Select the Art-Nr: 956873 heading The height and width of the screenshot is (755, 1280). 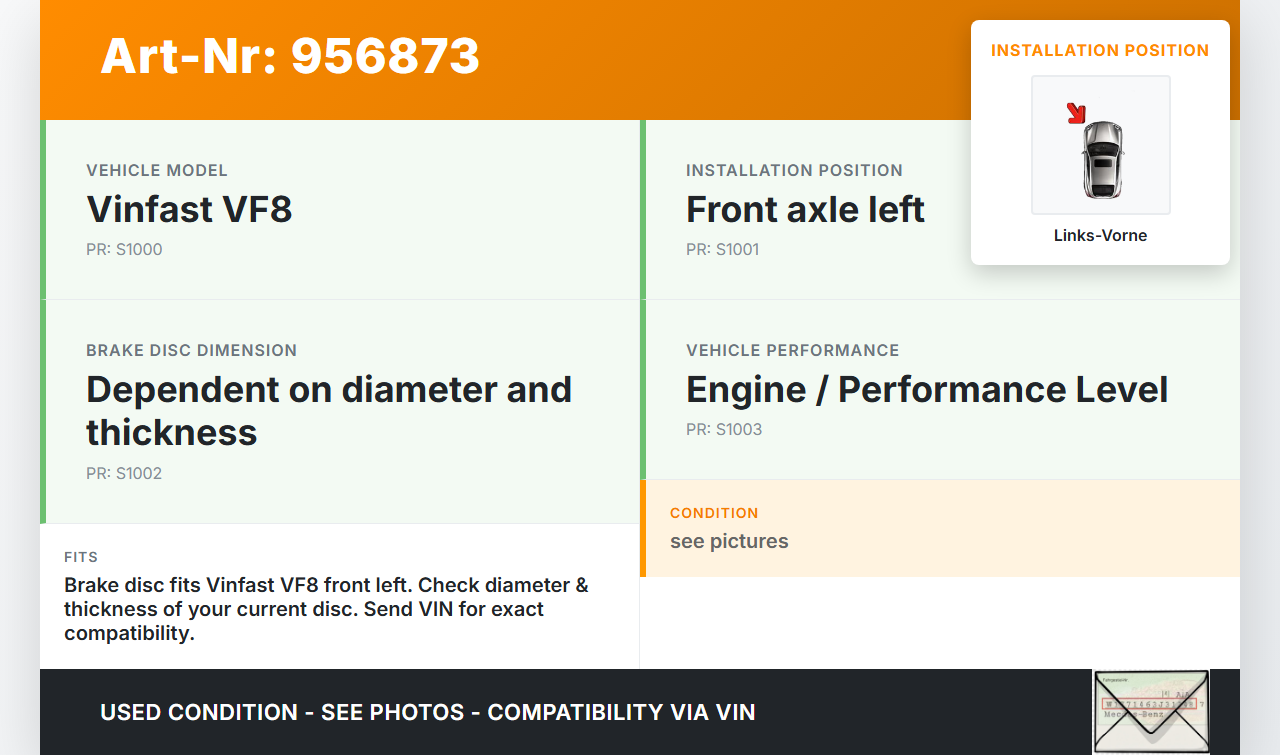[290, 56]
